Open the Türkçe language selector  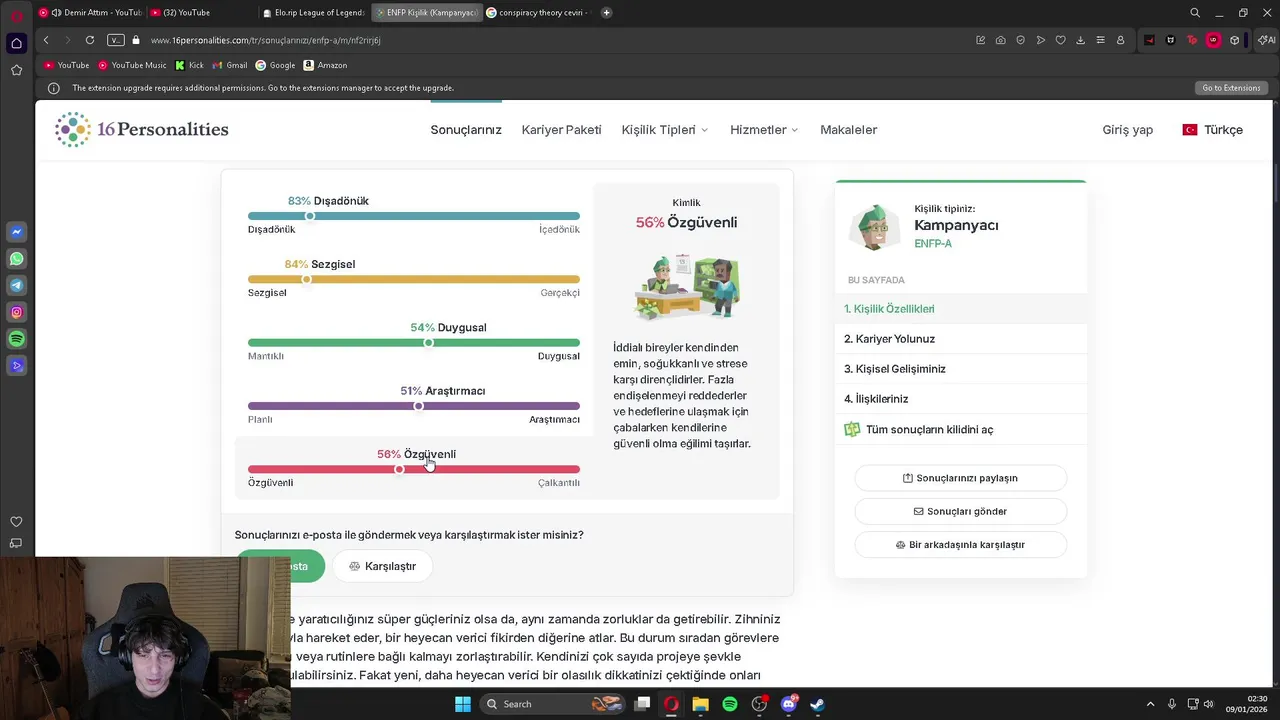coord(1212,130)
